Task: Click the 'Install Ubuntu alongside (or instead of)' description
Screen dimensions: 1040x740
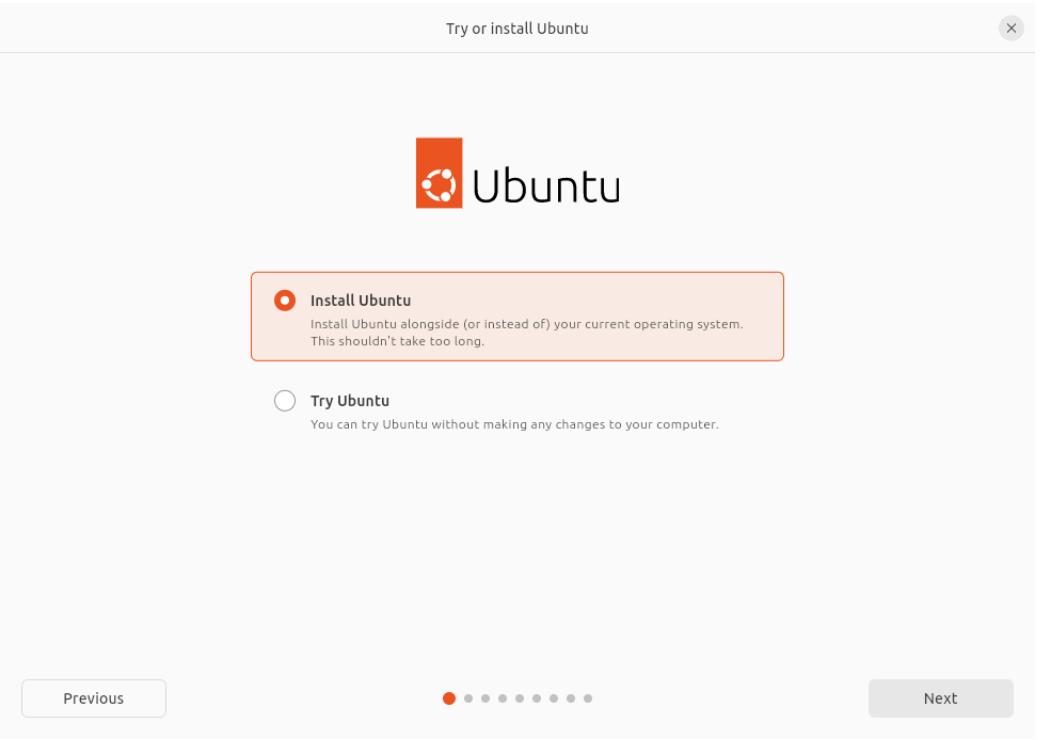Action: coord(432,326)
